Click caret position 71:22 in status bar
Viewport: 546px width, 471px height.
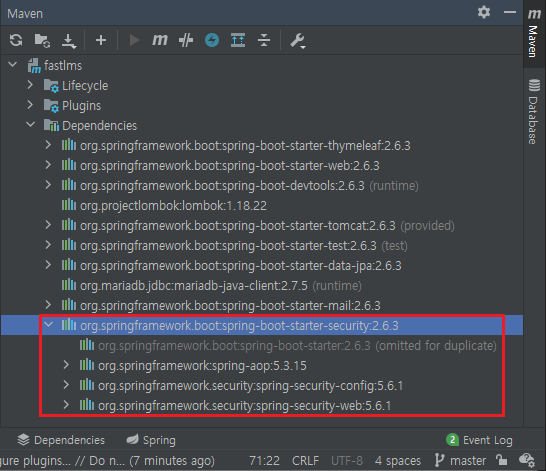coord(264,461)
